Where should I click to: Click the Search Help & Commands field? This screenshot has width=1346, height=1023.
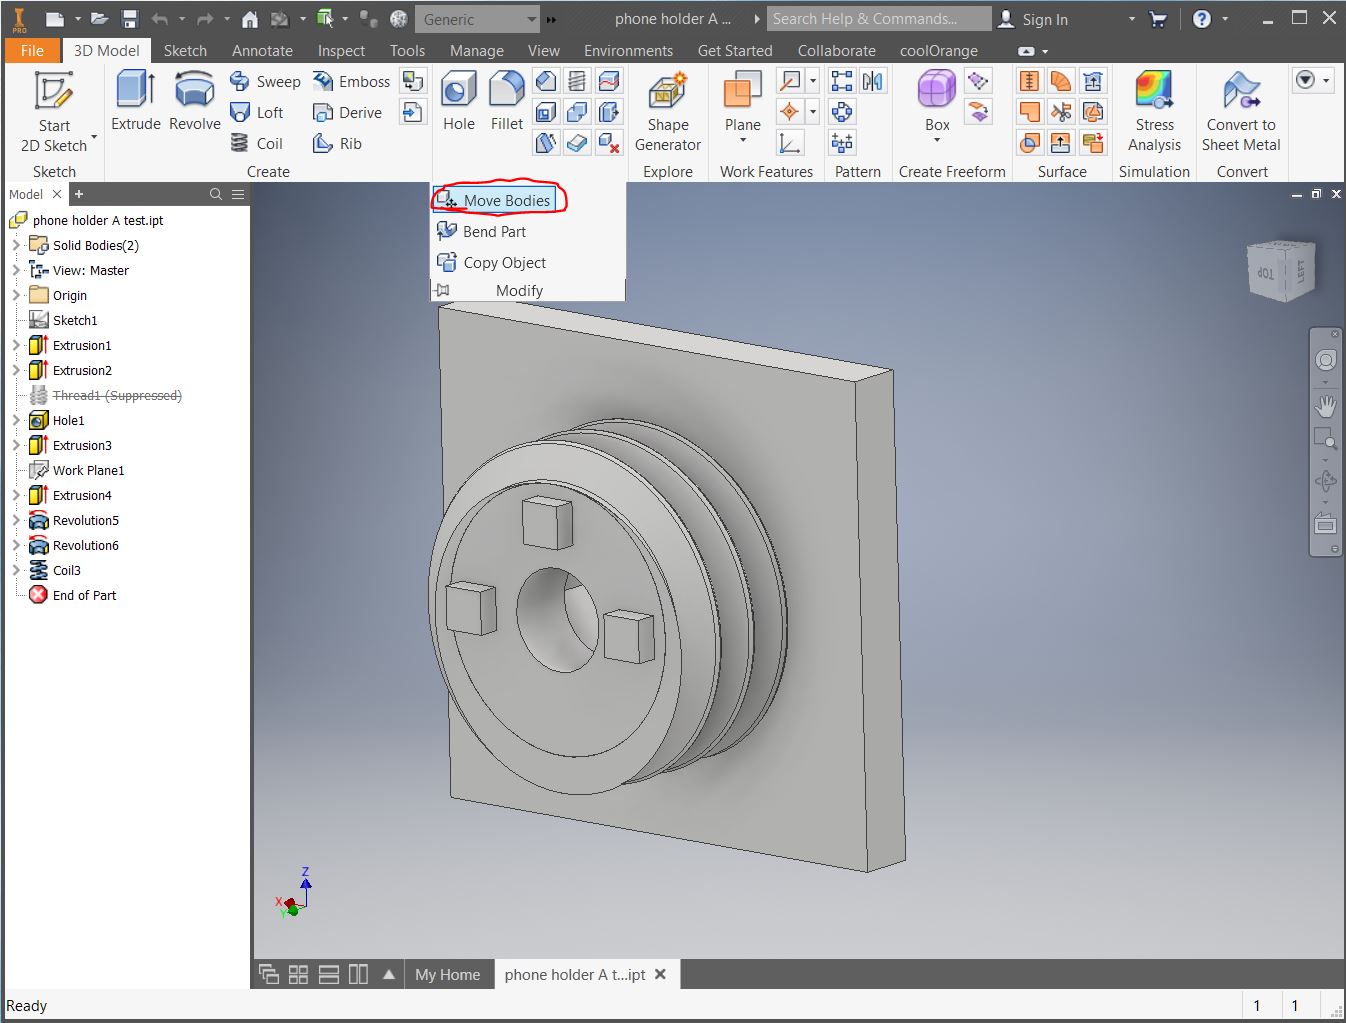[878, 19]
